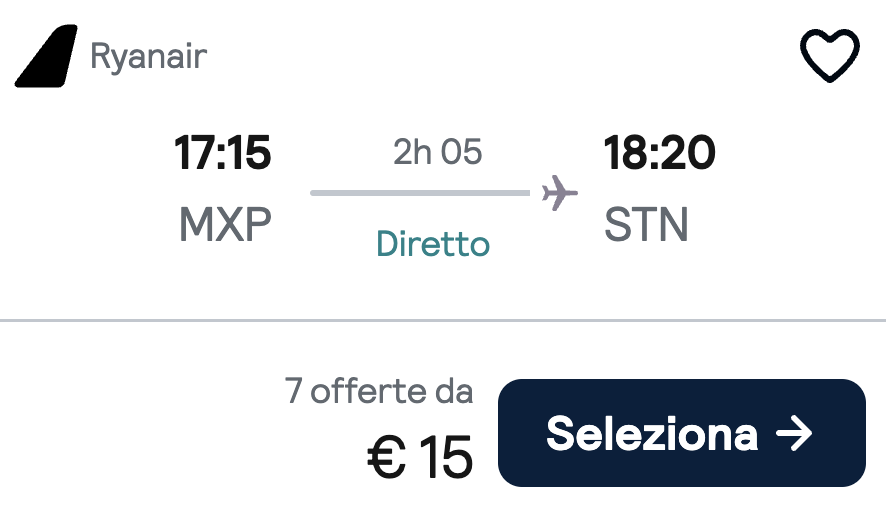The height and width of the screenshot is (520, 886).
Task: Click the € 15 price
Action: [x=420, y=457]
